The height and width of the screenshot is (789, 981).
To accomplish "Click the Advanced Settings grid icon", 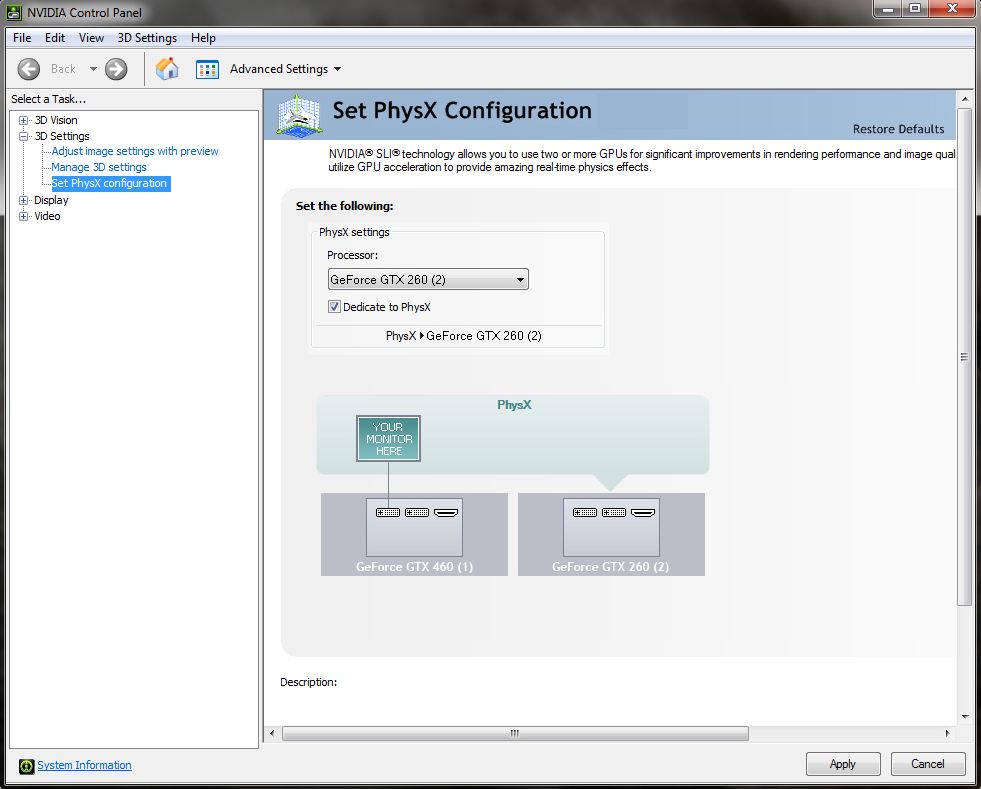I will (207, 69).
